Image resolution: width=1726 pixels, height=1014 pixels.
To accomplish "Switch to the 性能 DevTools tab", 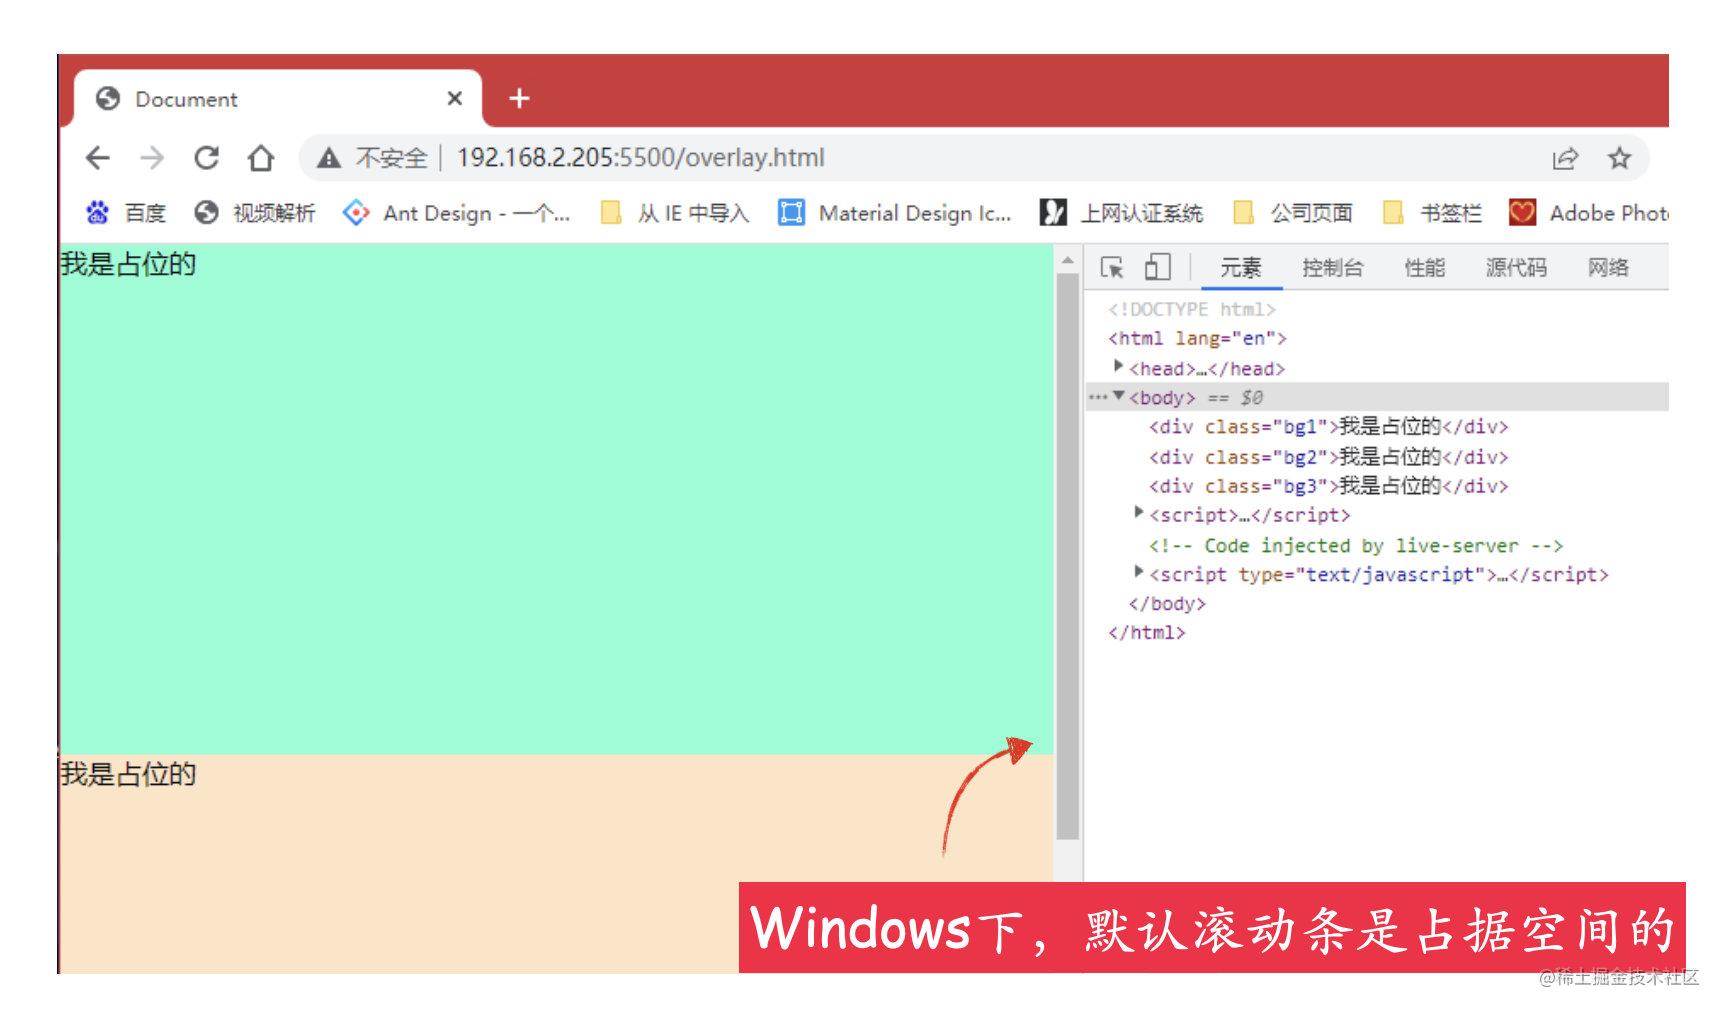I will pos(1425,268).
